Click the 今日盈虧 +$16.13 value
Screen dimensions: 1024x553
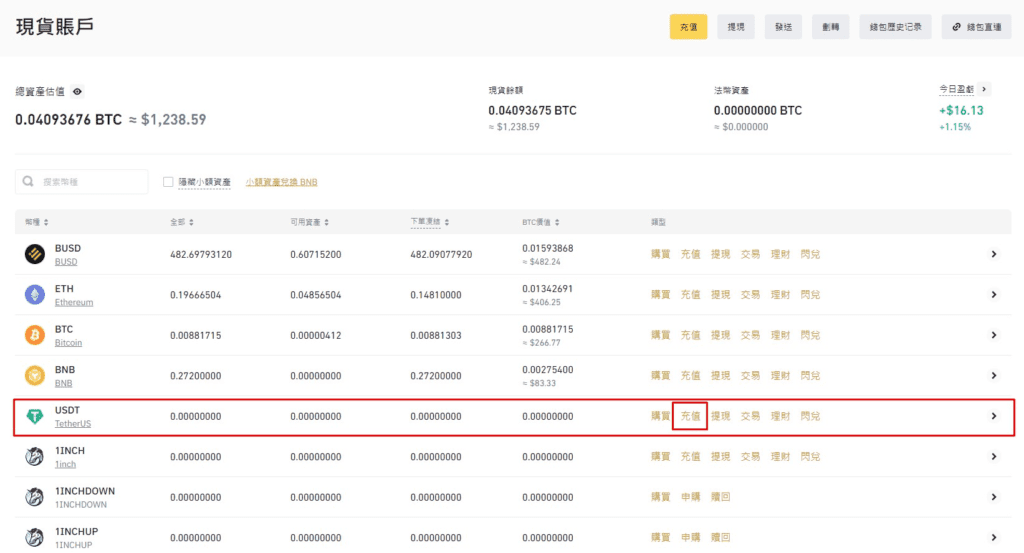click(x=961, y=110)
